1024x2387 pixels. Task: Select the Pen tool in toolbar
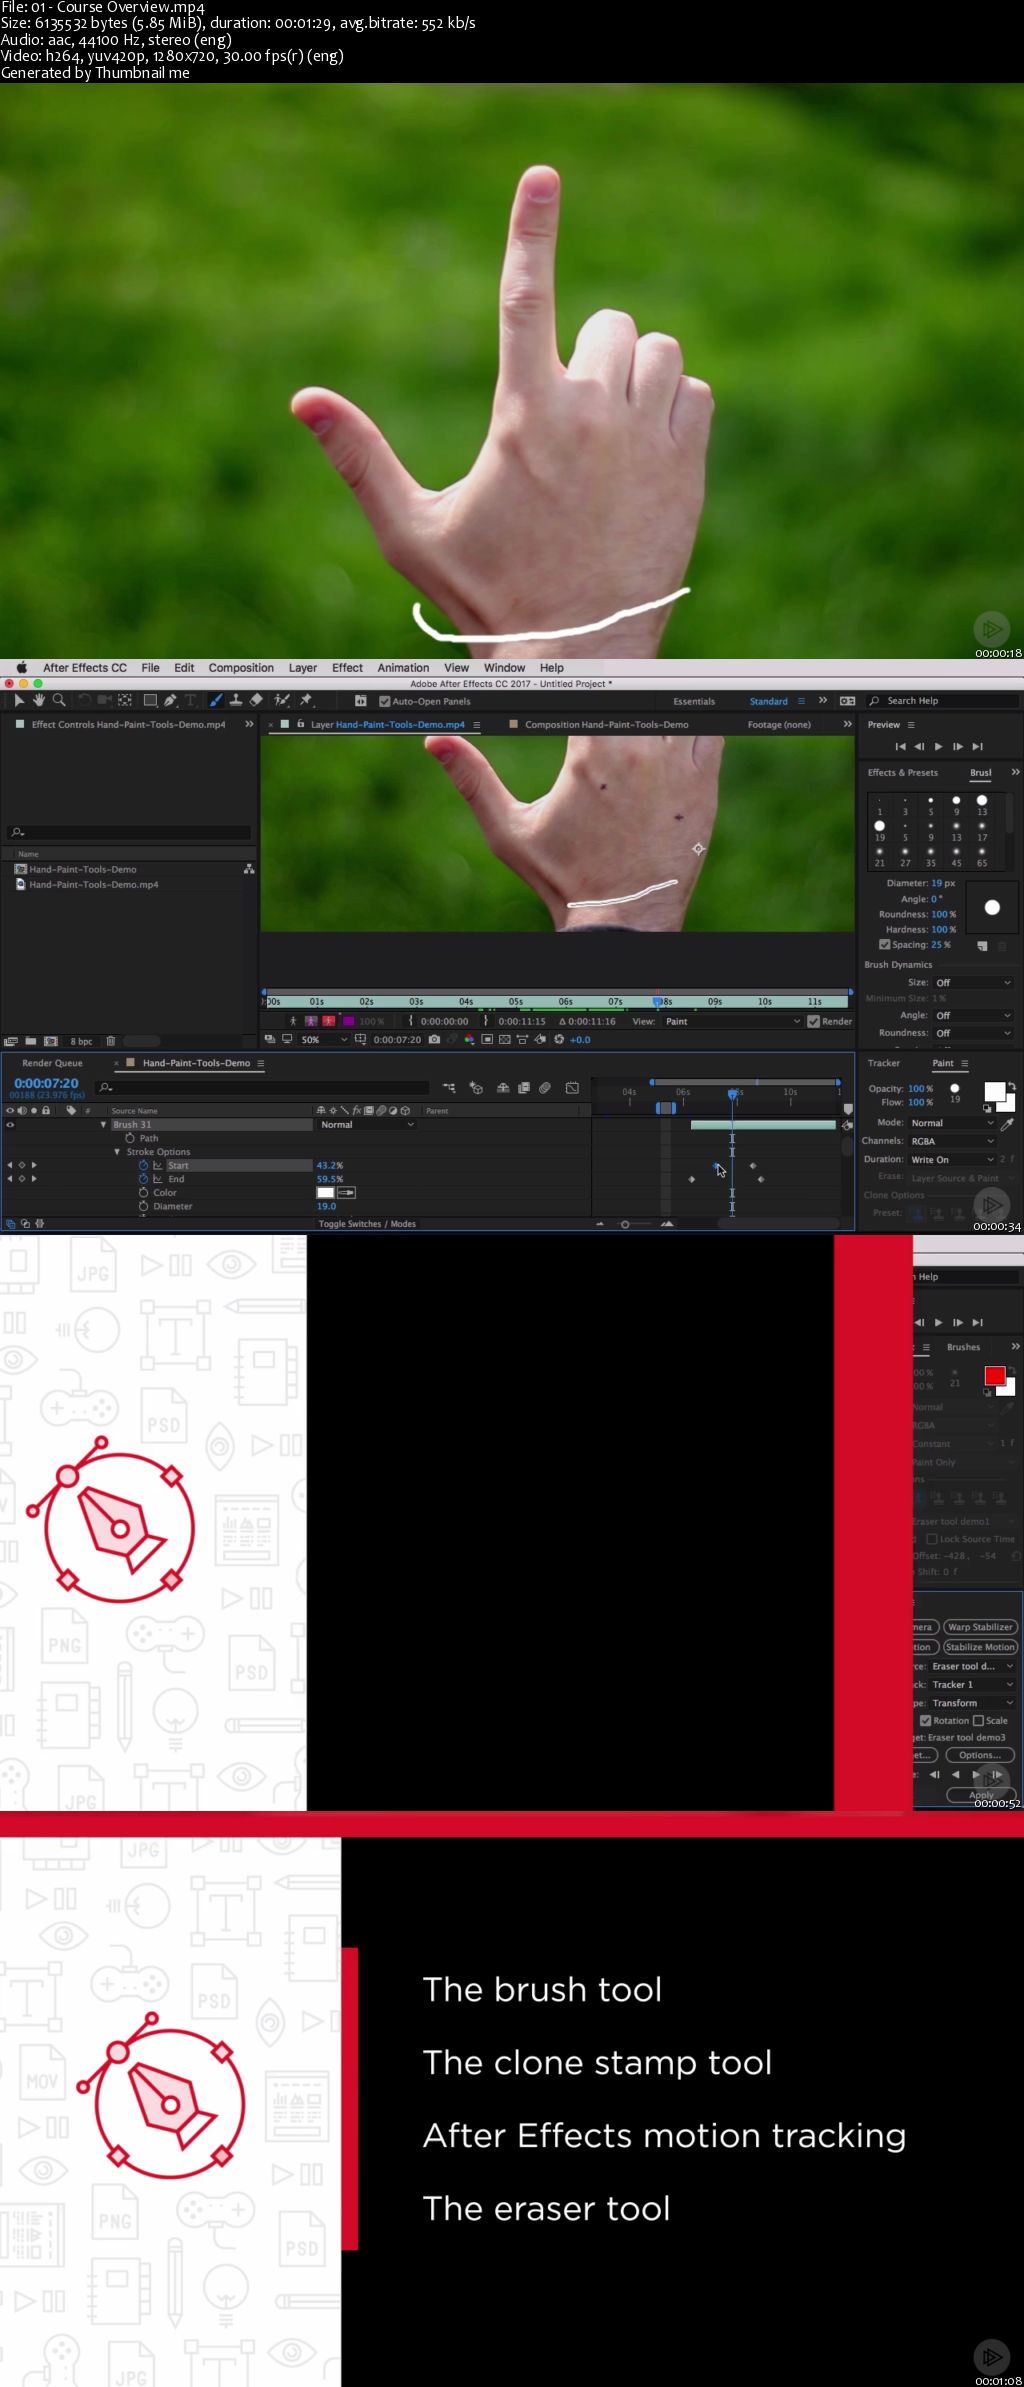pyautogui.click(x=170, y=700)
